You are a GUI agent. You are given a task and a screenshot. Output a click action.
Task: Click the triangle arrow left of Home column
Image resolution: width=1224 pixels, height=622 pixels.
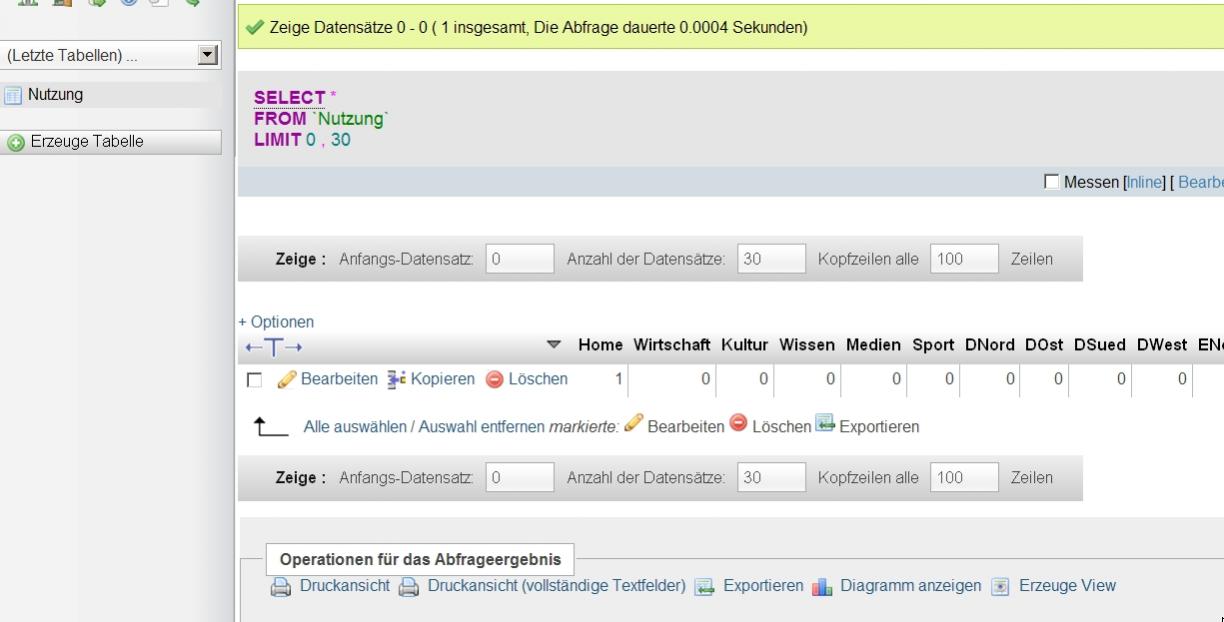tap(554, 346)
